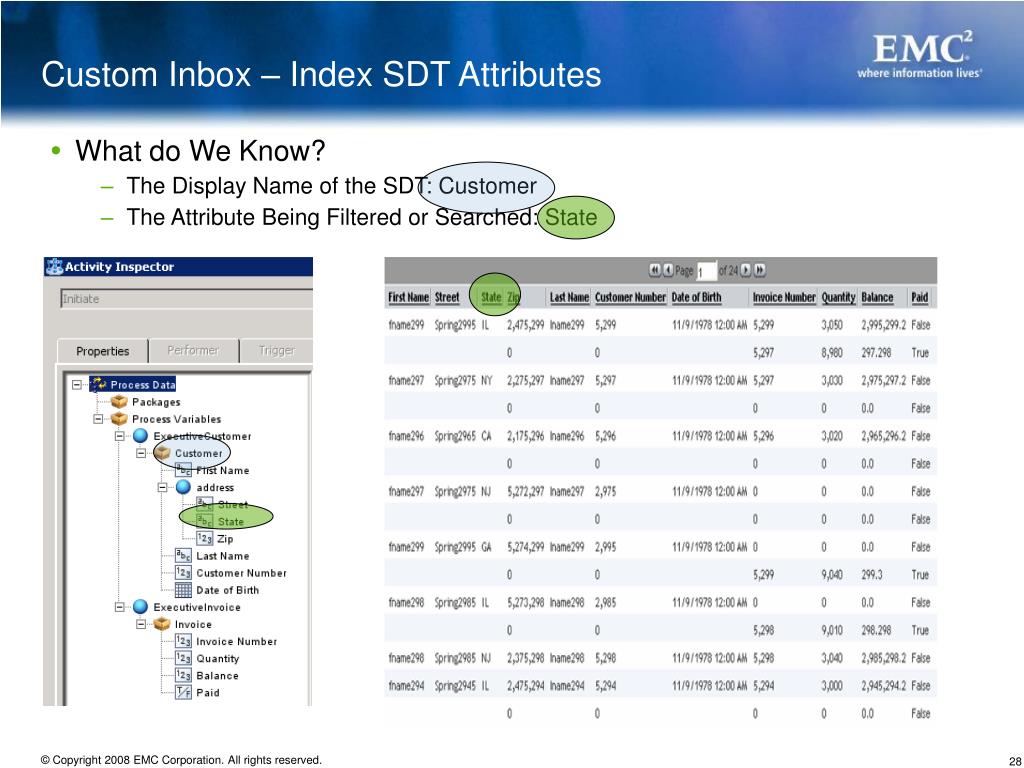Collapse the Process Variables node
Image resolution: width=1024 pixels, height=768 pixels.
point(98,419)
